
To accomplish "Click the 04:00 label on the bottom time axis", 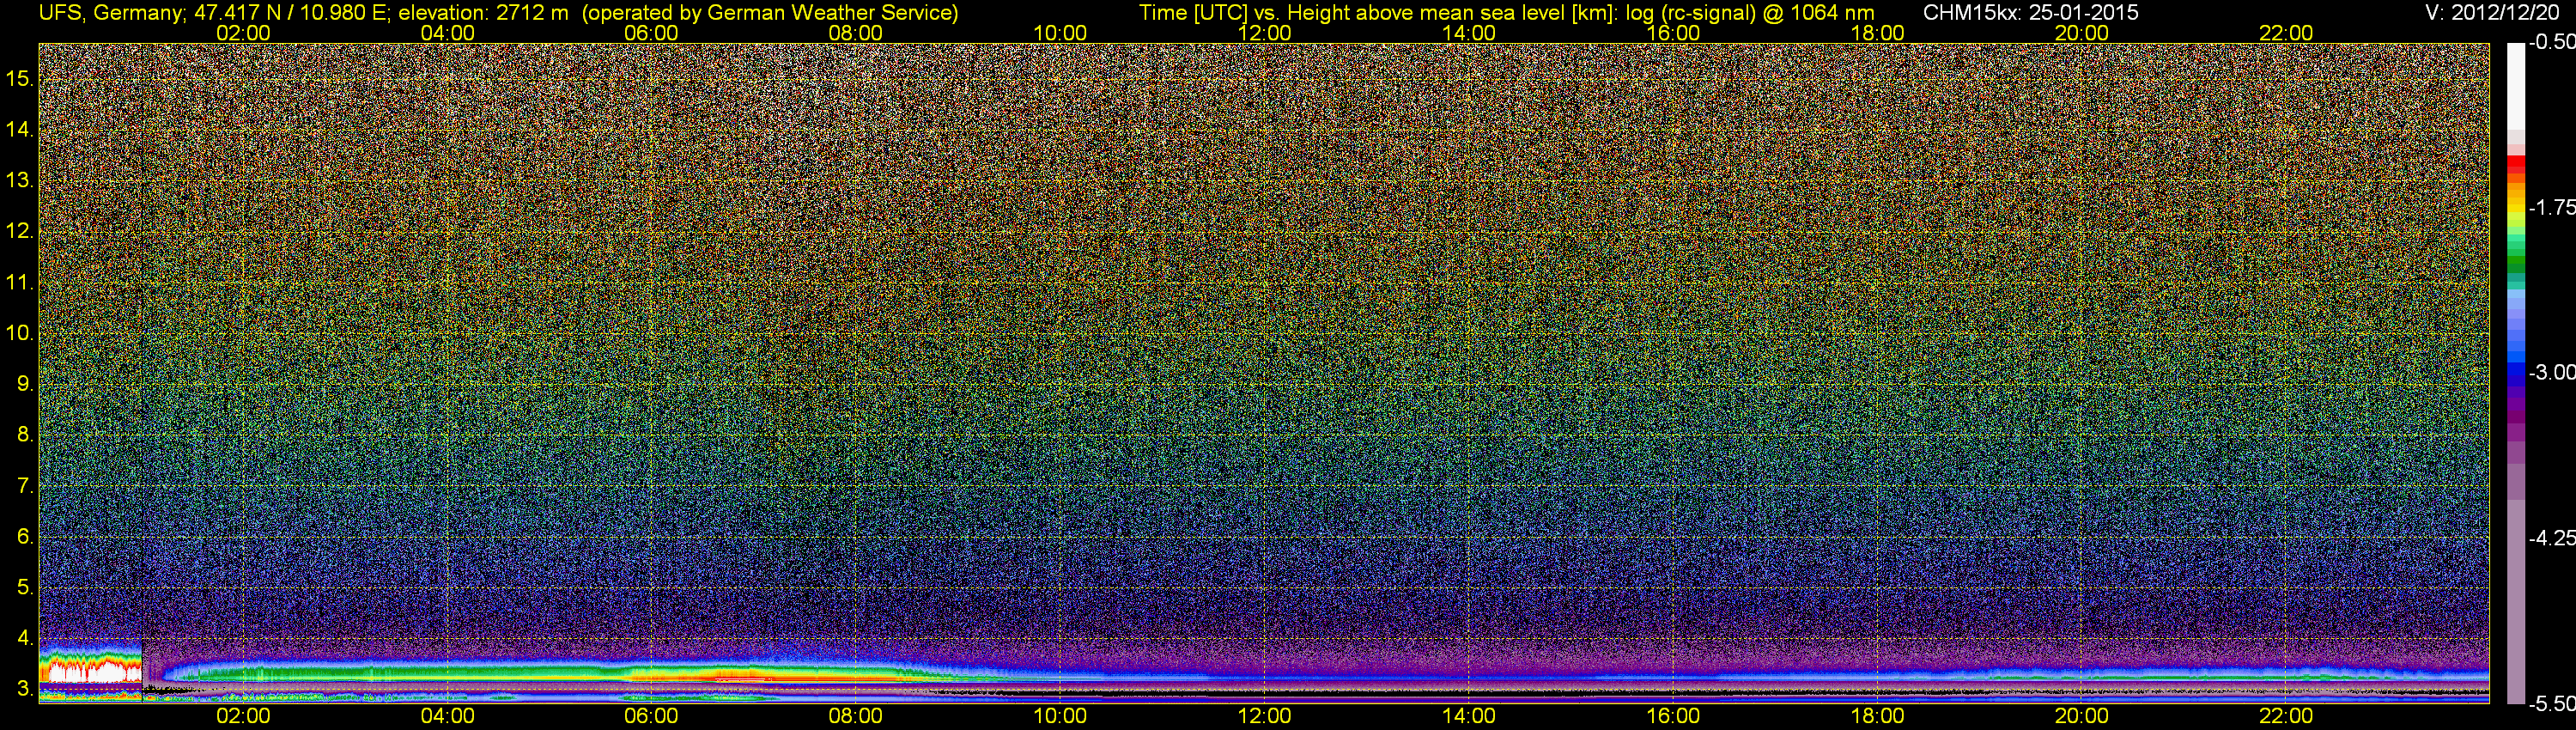I will (x=447, y=716).
